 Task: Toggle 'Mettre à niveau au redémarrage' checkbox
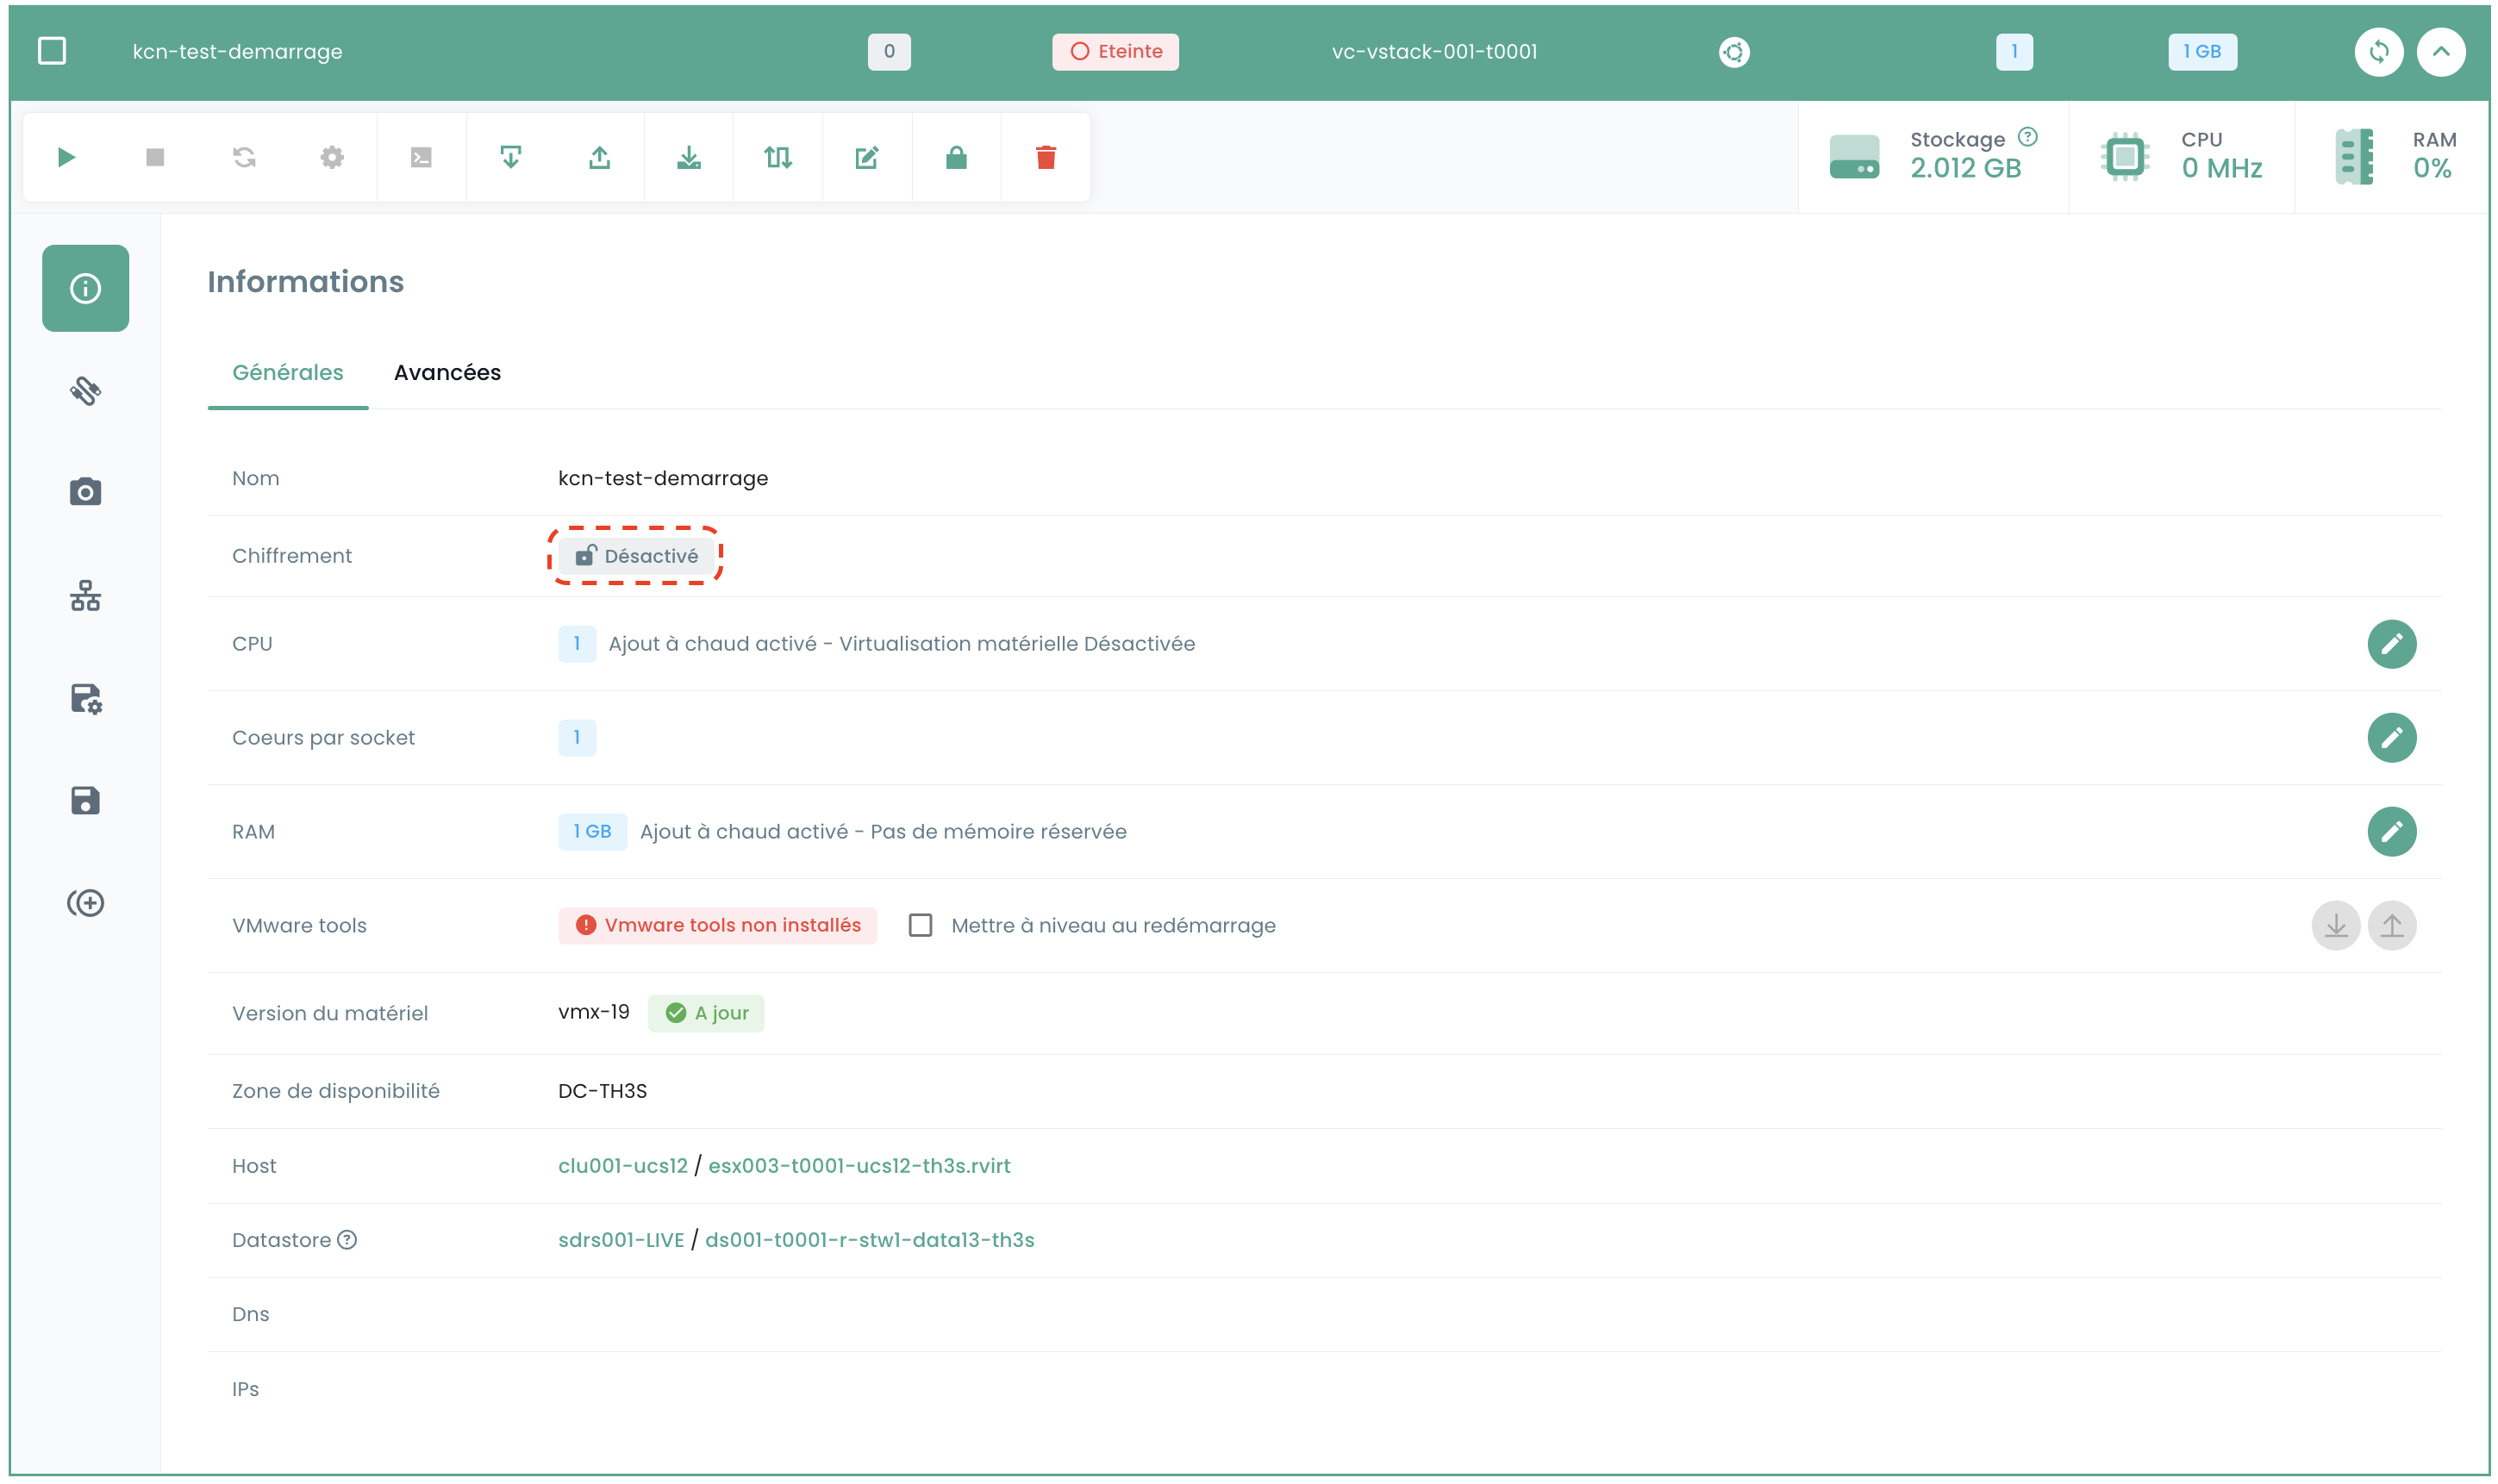(920, 925)
